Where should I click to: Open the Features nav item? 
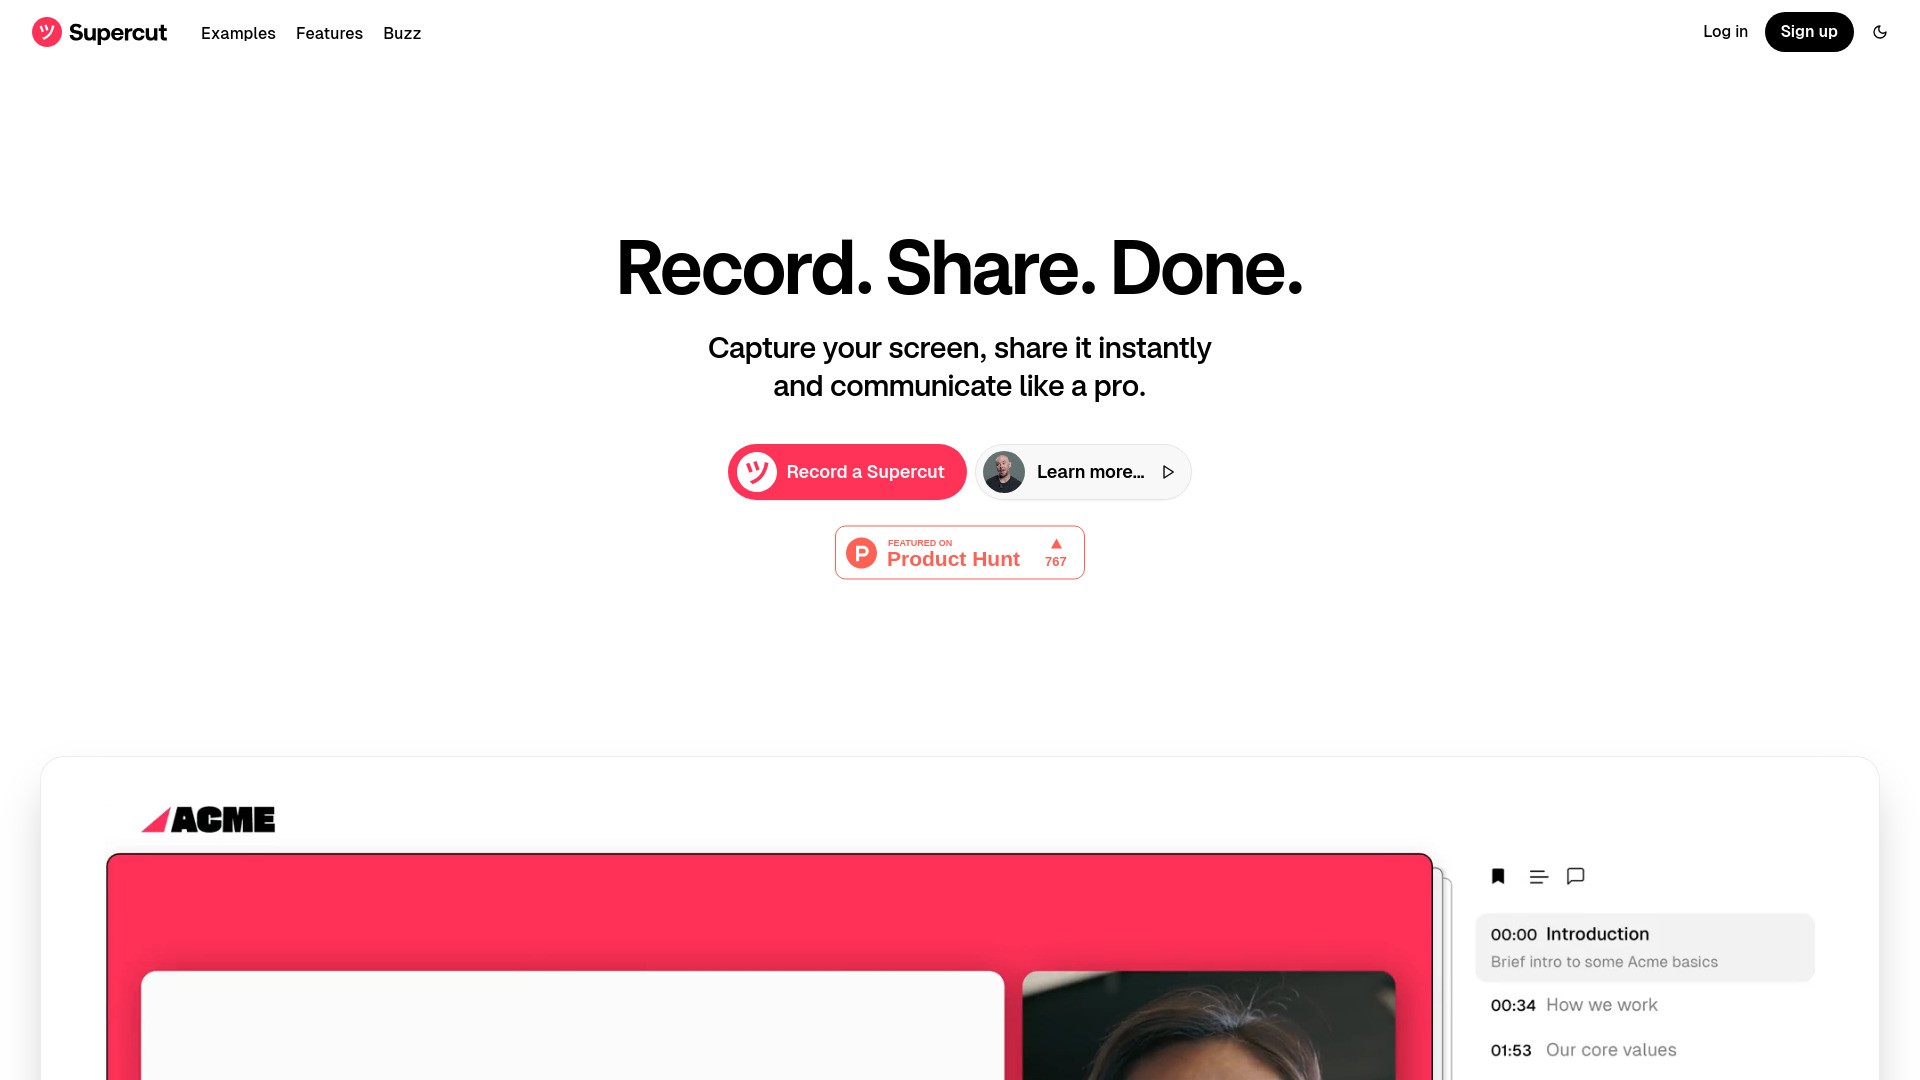[x=329, y=33]
